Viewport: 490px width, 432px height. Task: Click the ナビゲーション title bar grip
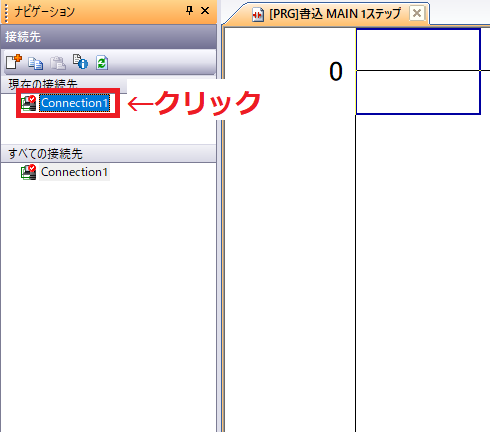6,12
